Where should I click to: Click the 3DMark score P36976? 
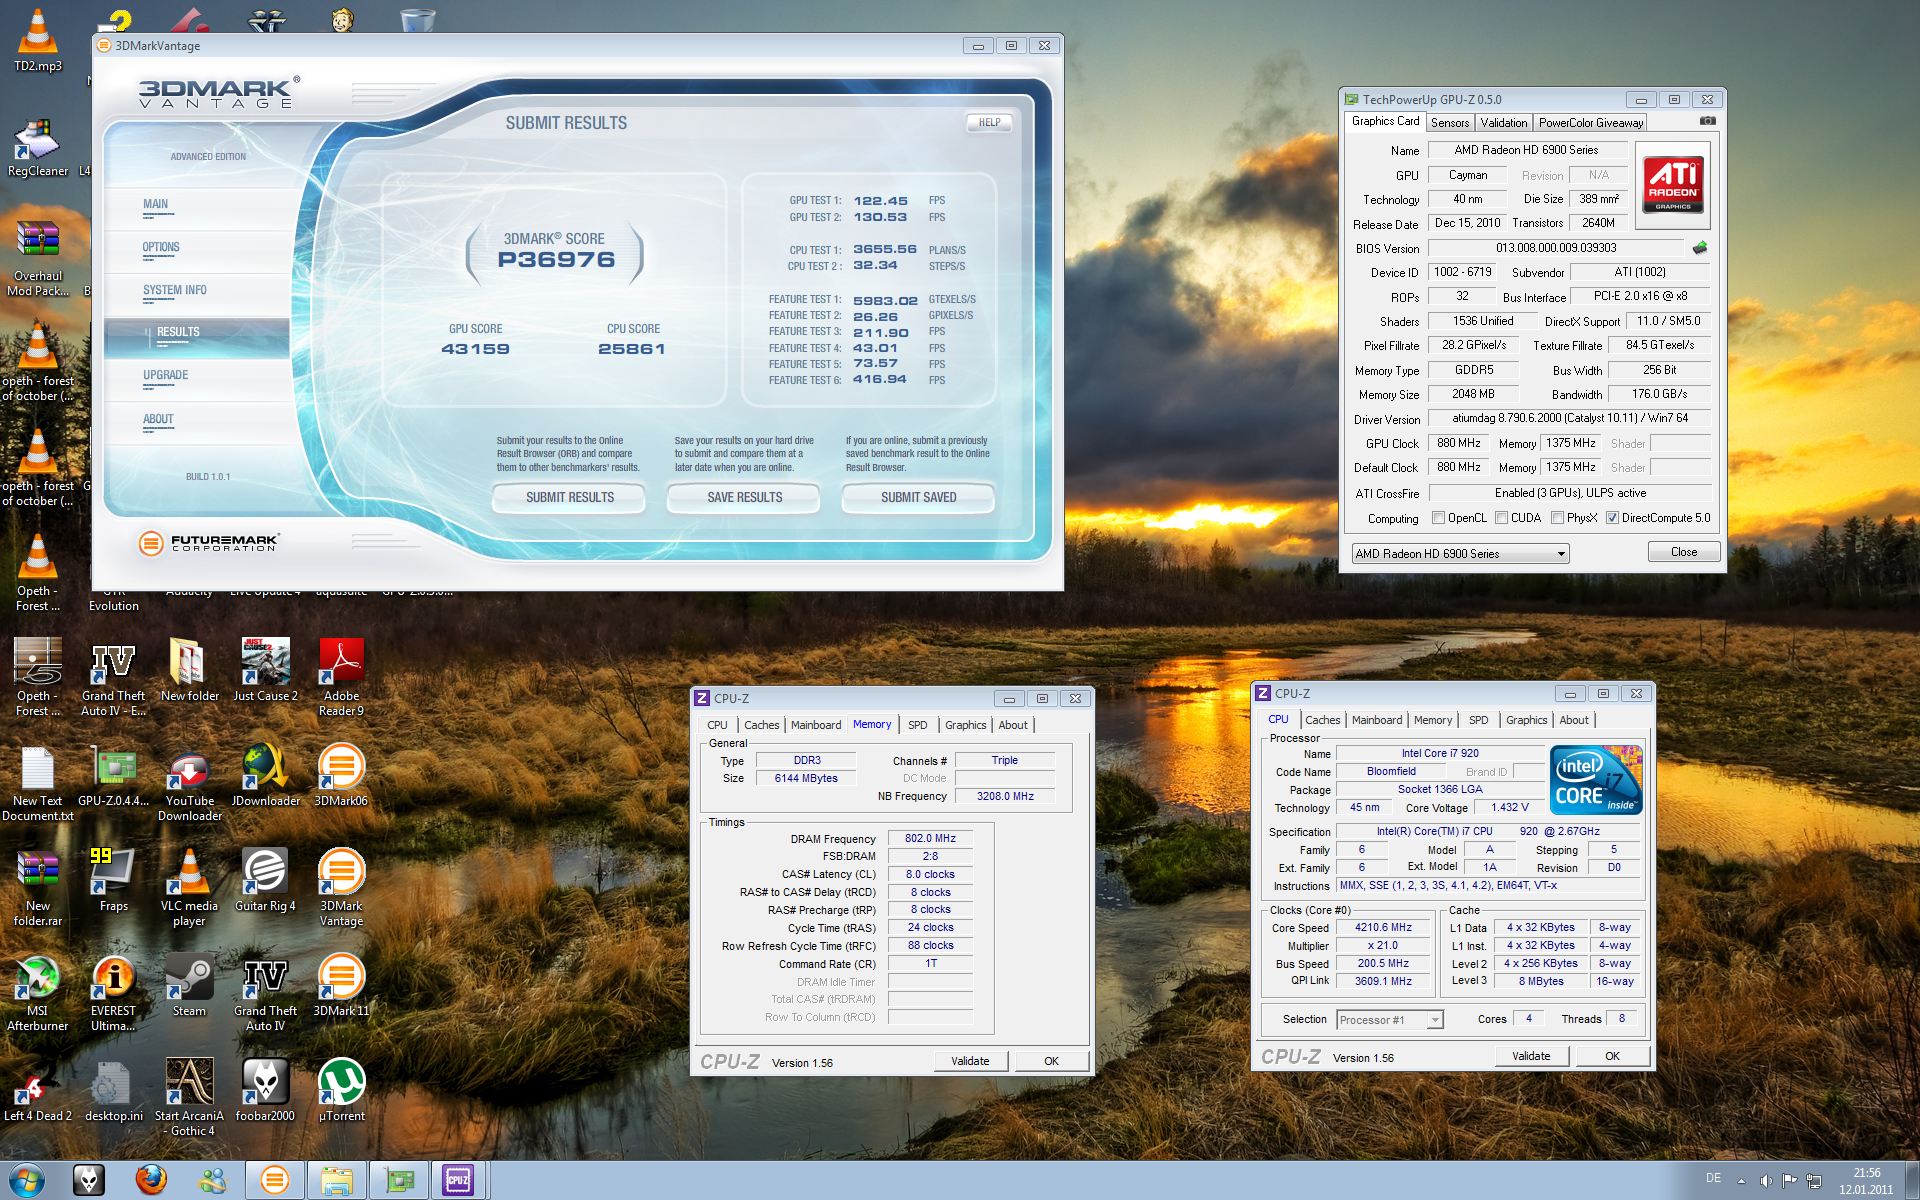tap(556, 260)
